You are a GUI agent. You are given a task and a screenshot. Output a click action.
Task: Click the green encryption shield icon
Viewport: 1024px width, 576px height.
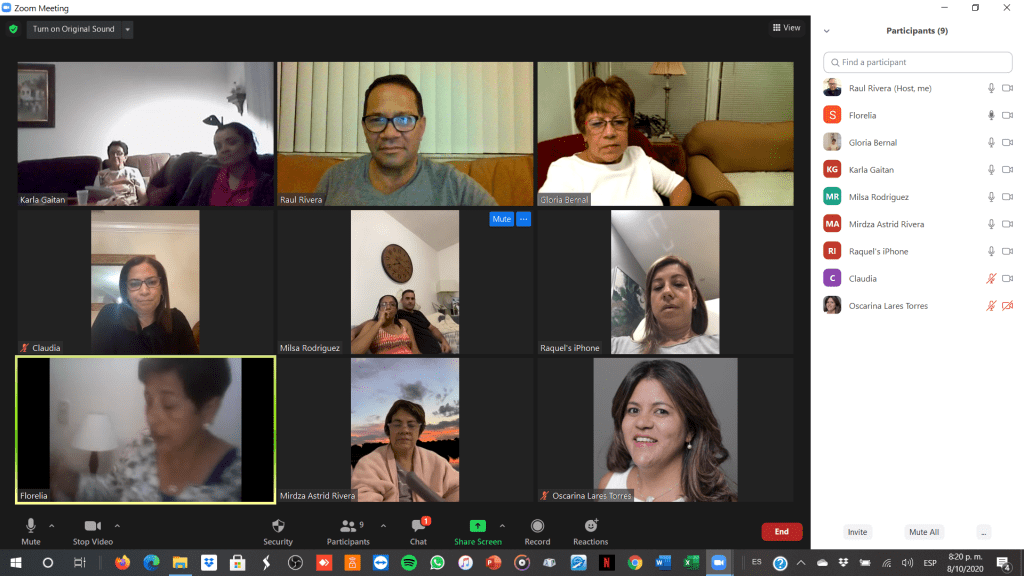tap(13, 29)
